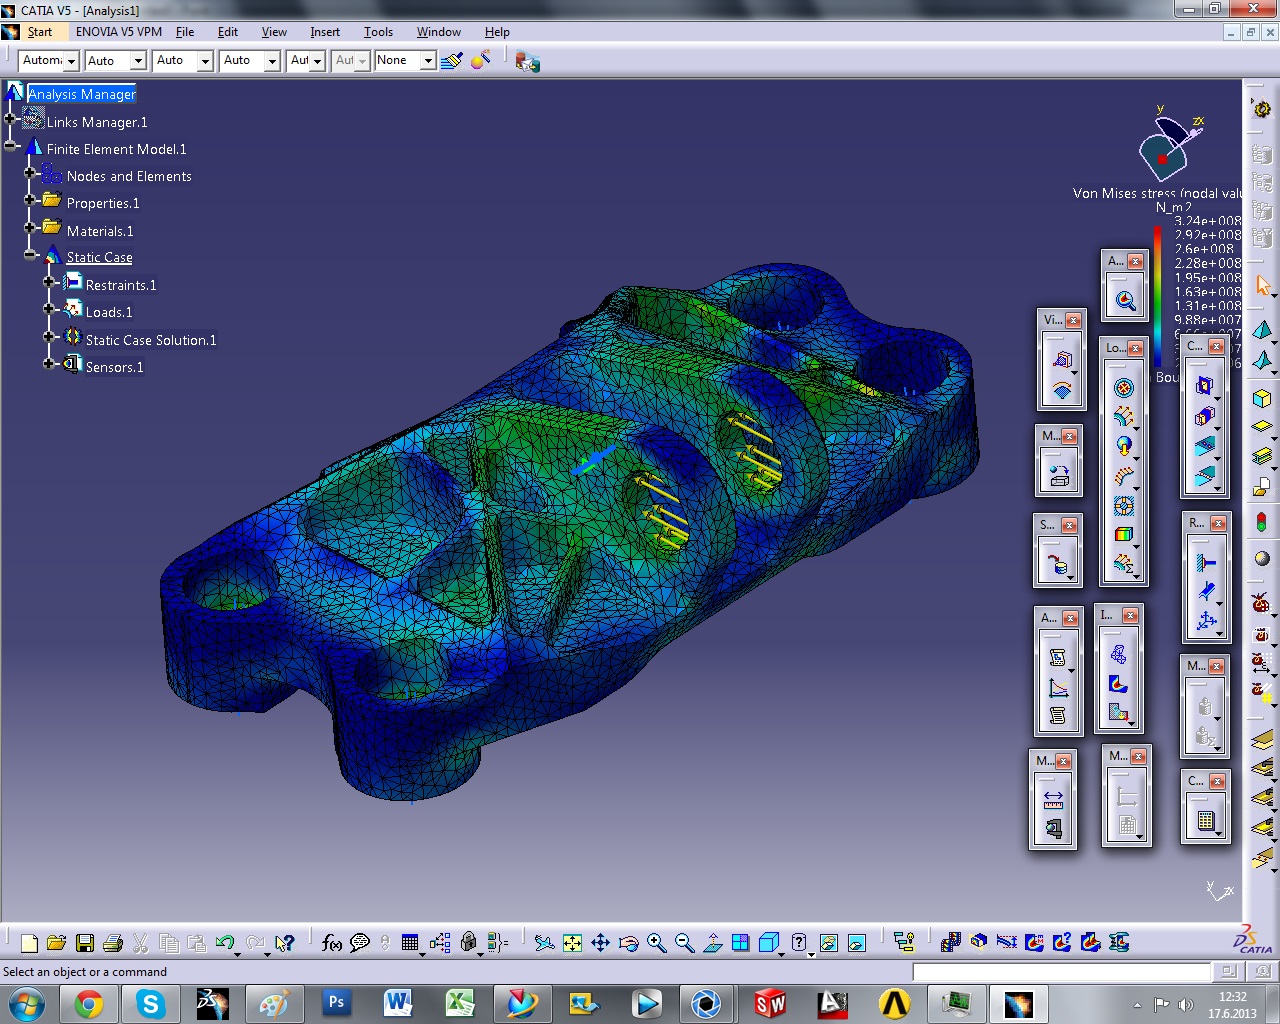1280x1024 pixels.
Task: Expand the Properties.1 node
Action: 30,200
